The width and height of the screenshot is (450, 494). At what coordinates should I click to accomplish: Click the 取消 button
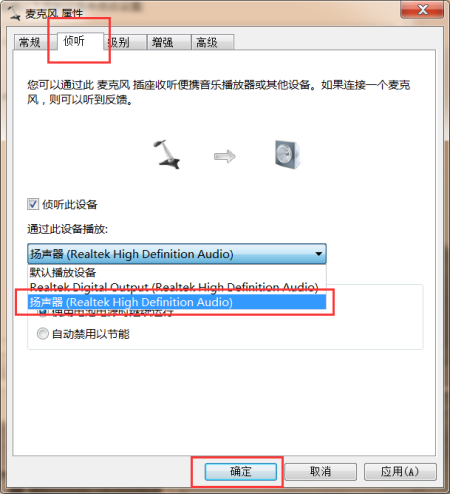tap(320, 472)
